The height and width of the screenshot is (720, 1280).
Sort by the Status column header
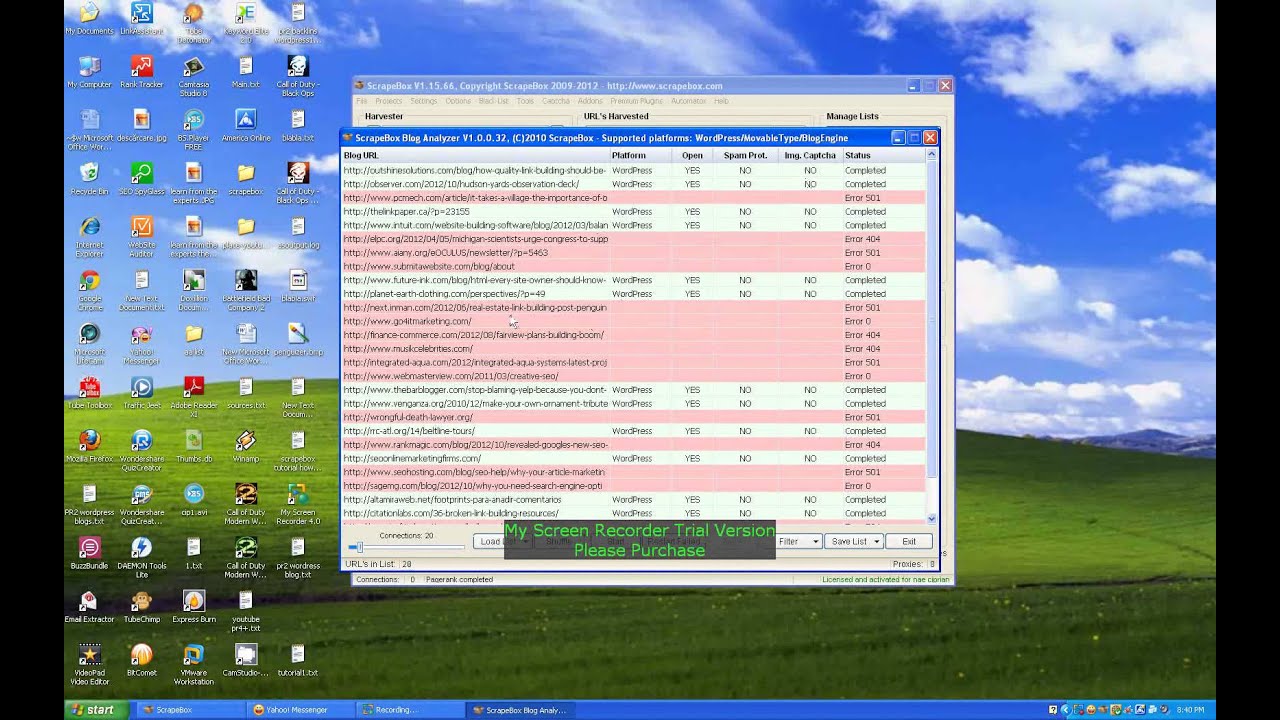pyautogui.click(x=884, y=155)
